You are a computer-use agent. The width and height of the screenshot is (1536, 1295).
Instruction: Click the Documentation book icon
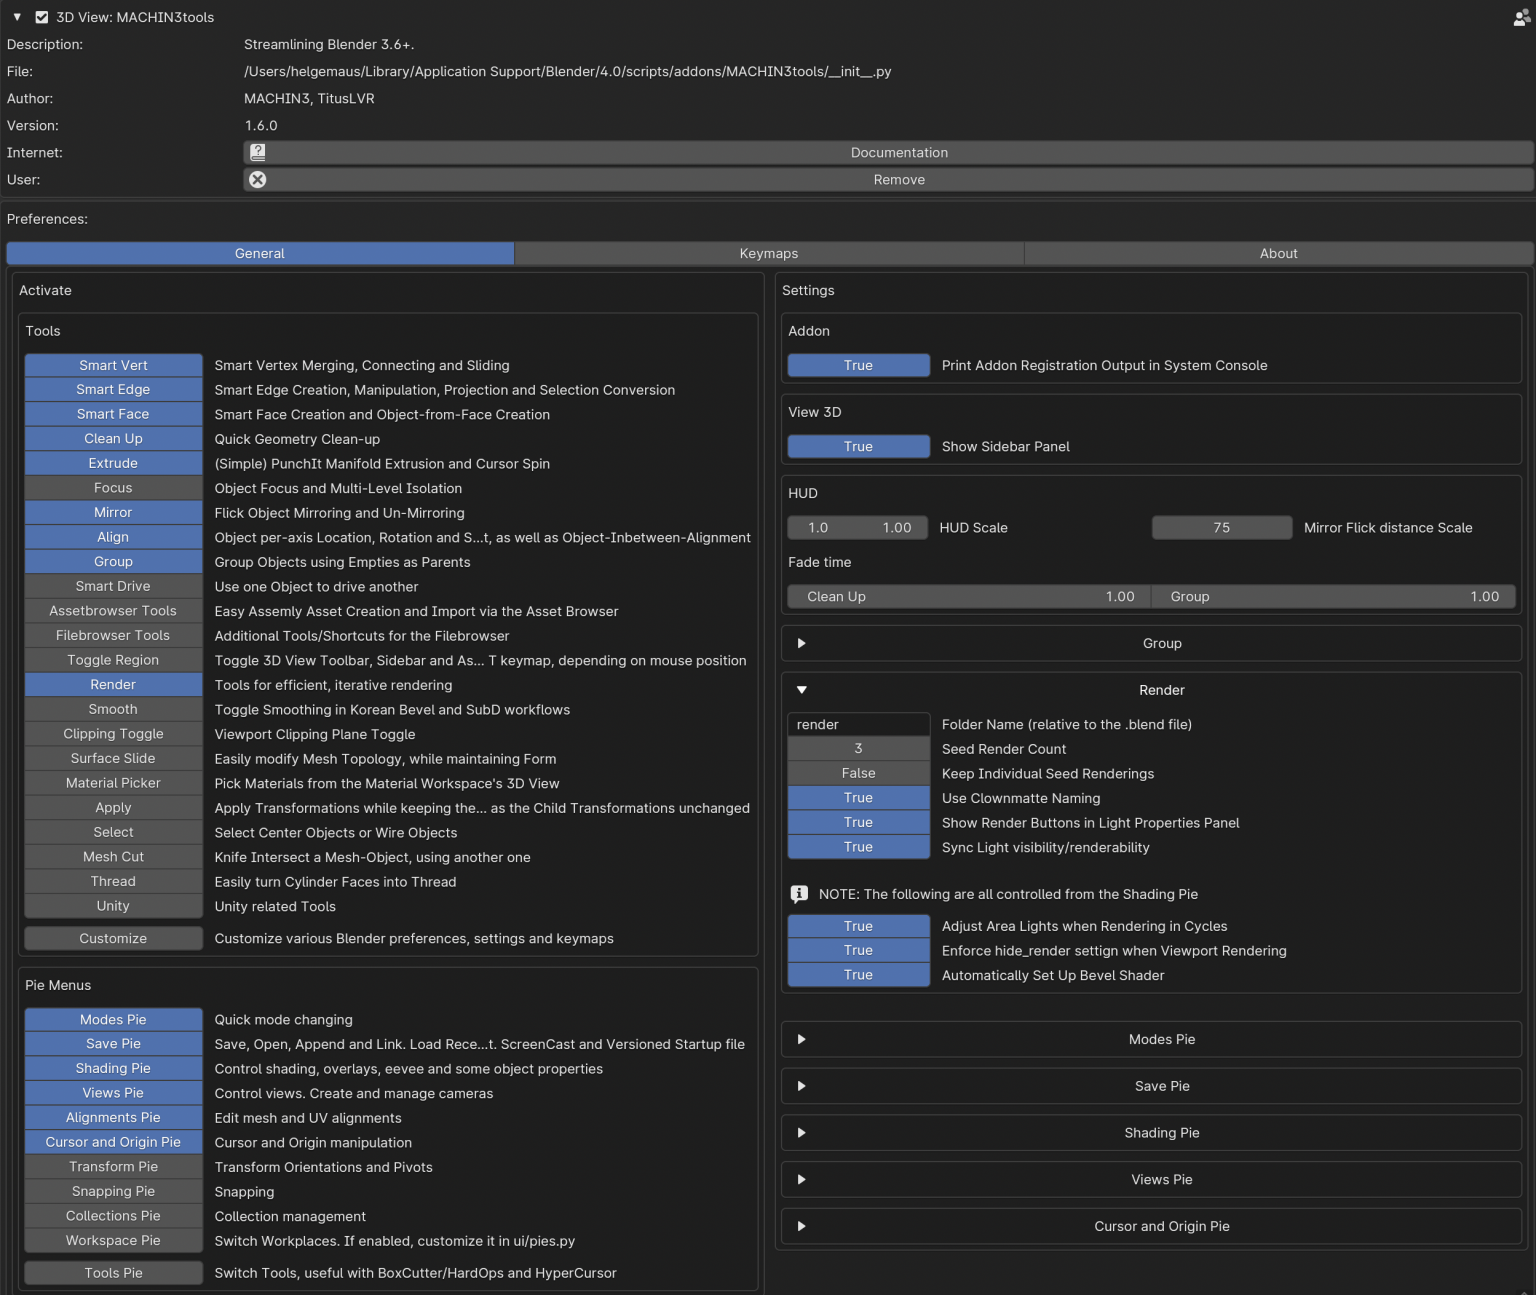[258, 152]
